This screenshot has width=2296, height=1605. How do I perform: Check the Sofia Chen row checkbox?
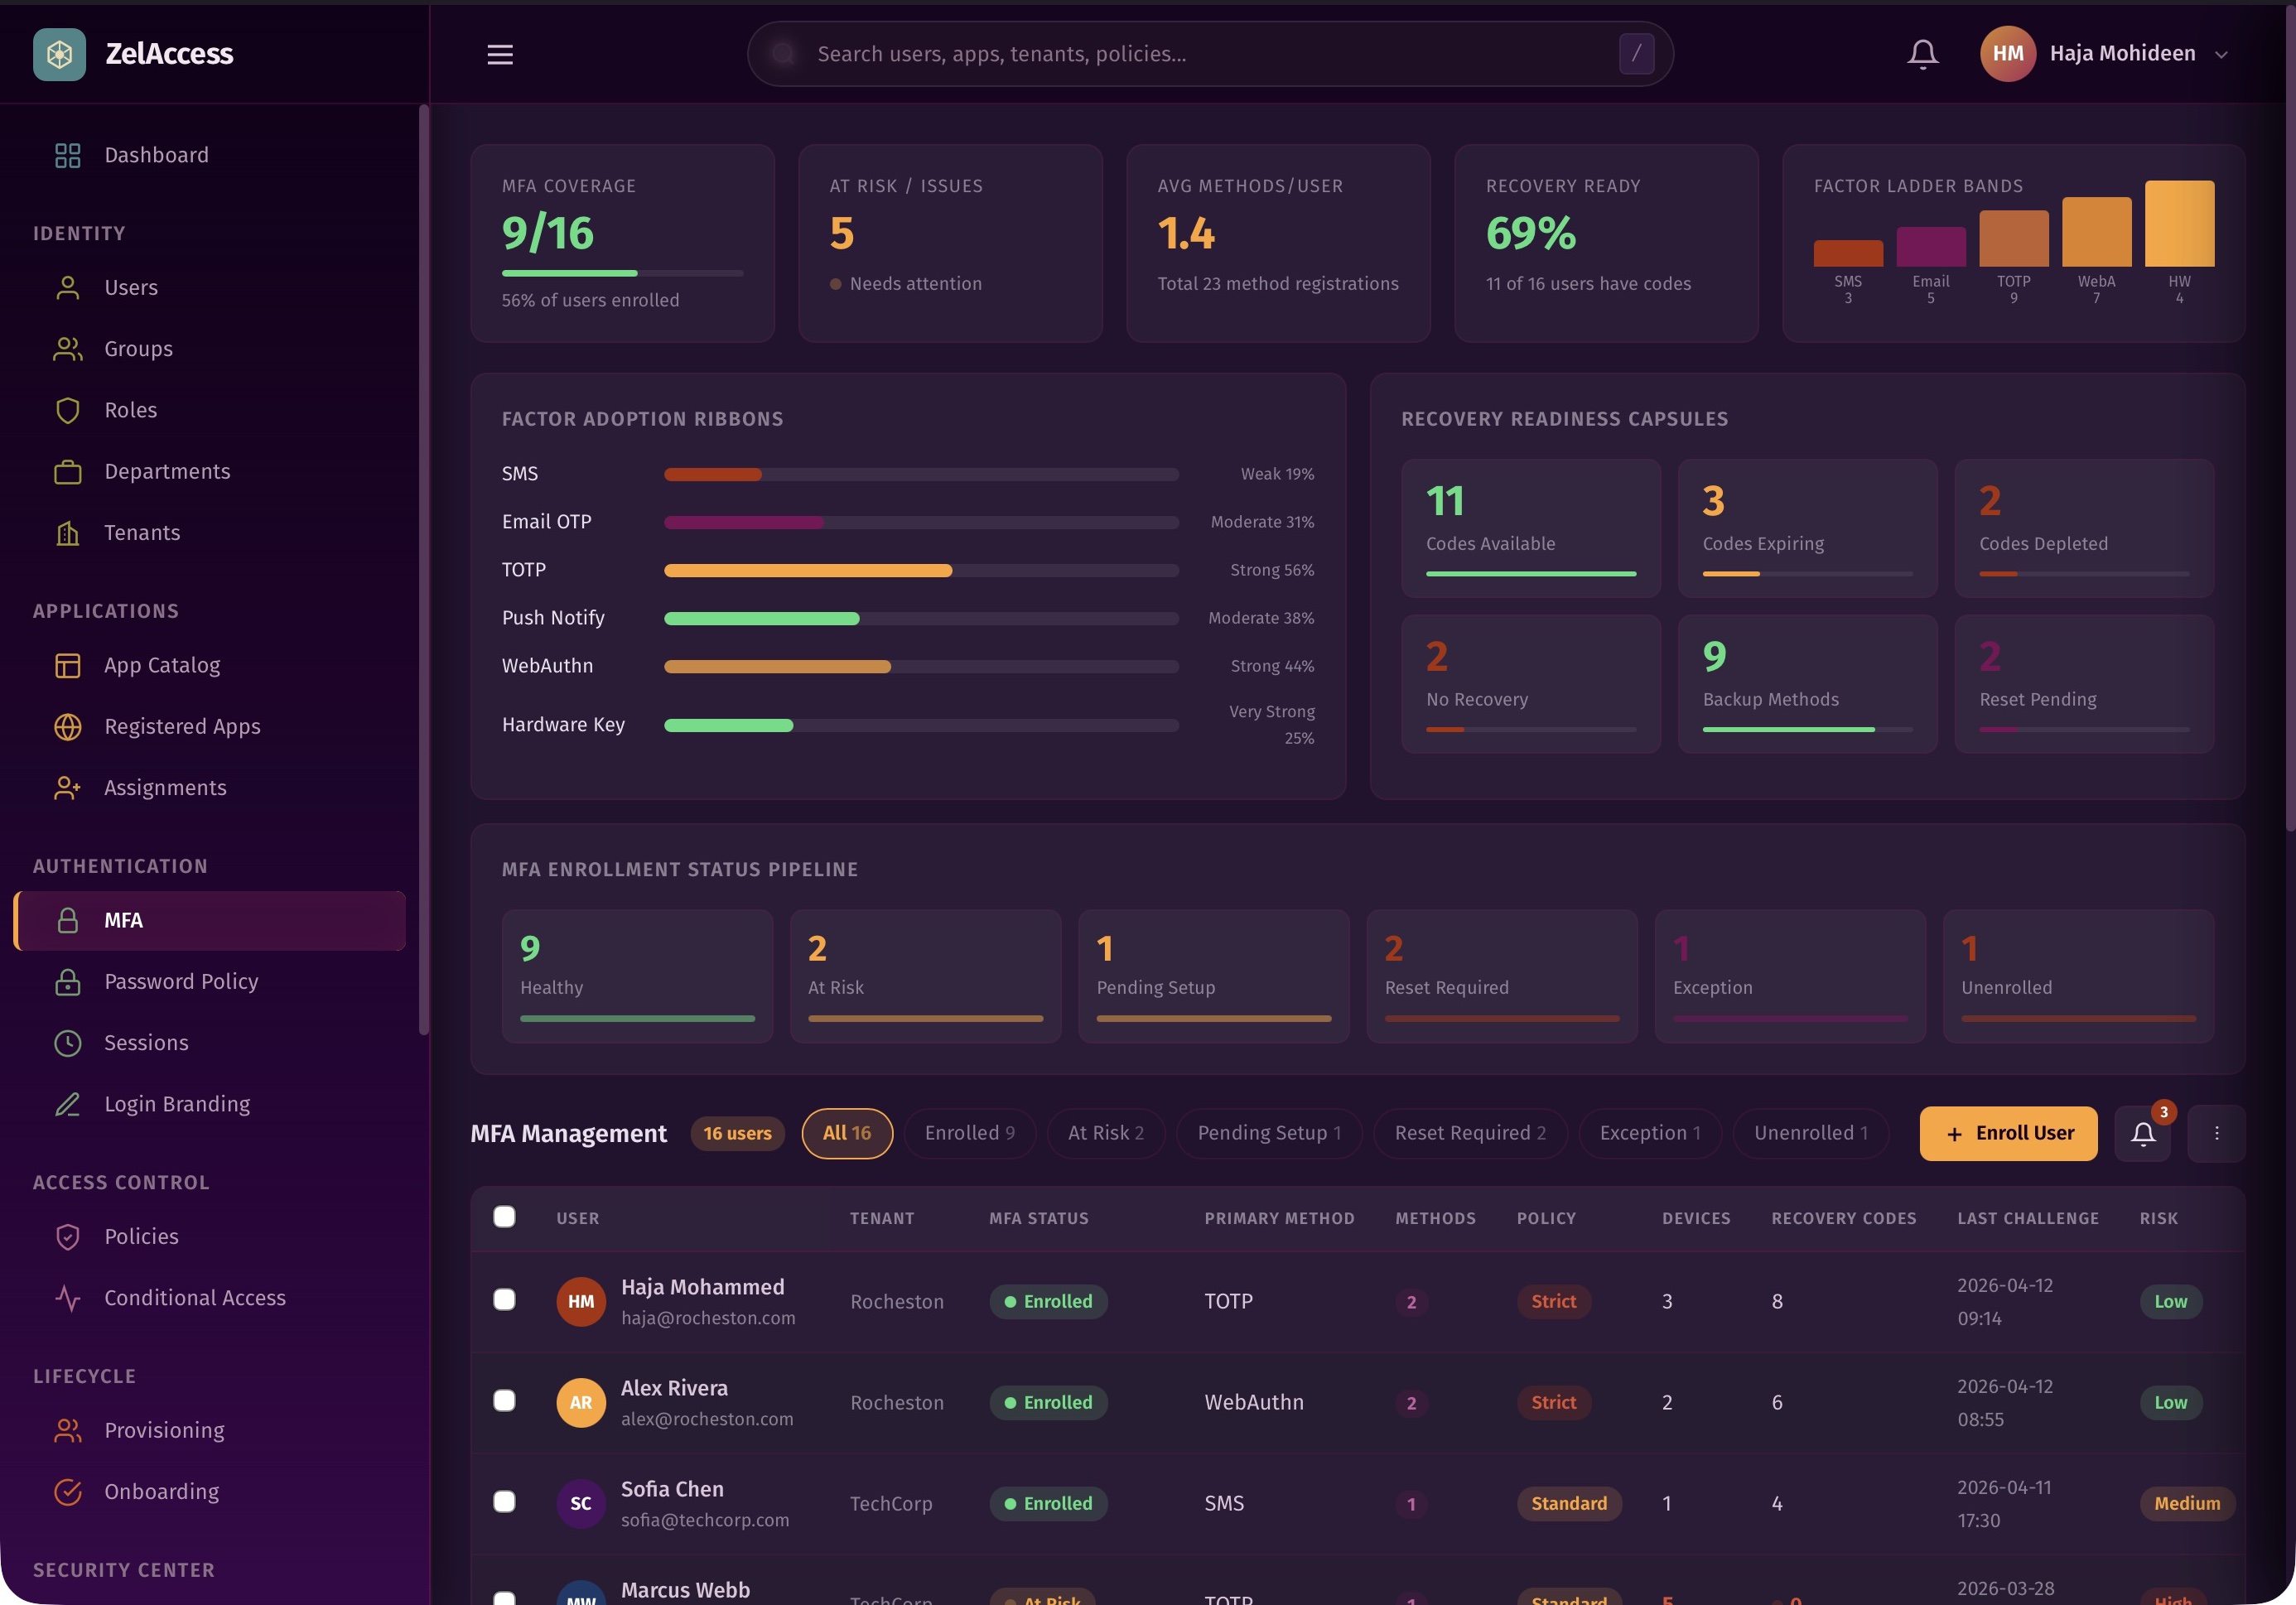[504, 1502]
